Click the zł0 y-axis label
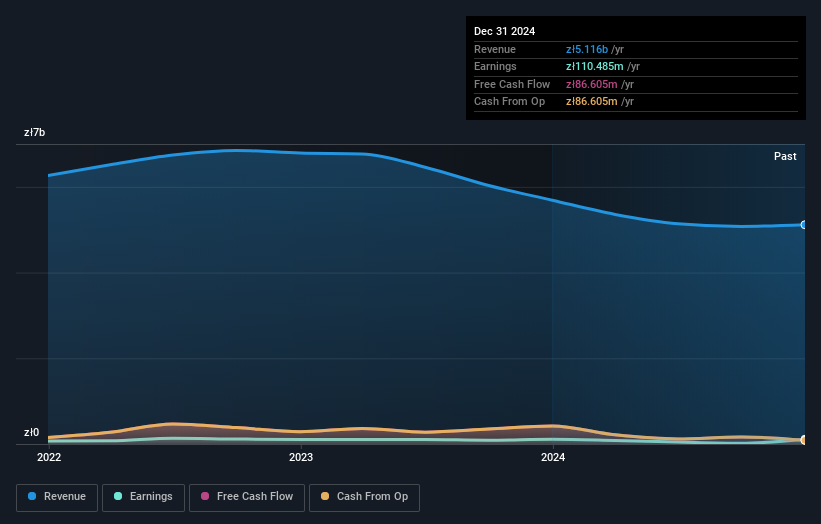821x524 pixels. click(x=31, y=432)
